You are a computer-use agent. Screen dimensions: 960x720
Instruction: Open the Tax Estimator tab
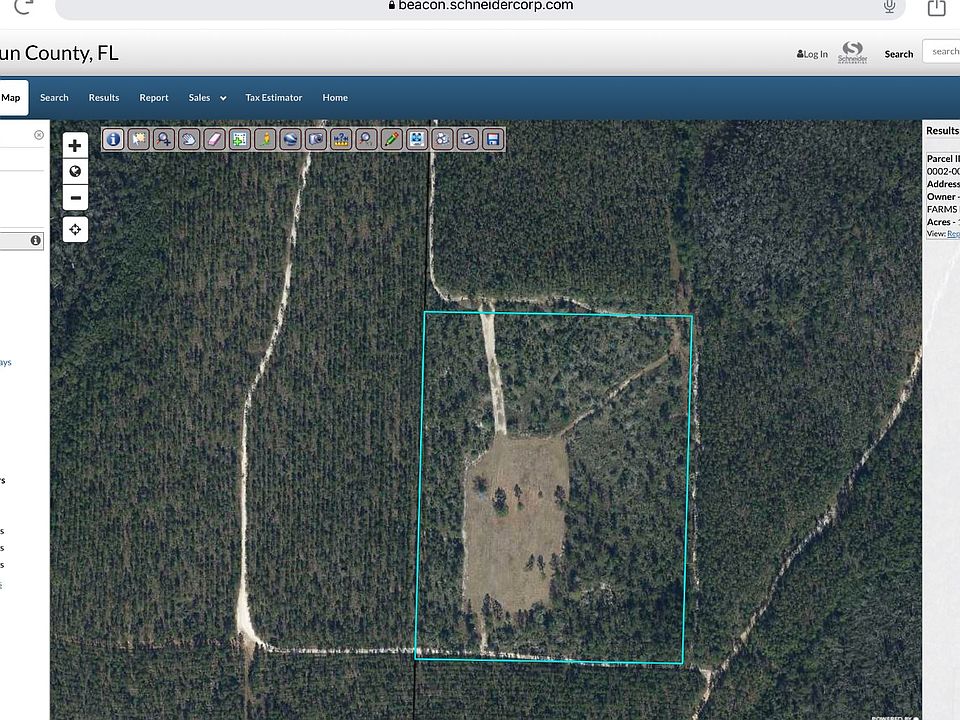273,98
